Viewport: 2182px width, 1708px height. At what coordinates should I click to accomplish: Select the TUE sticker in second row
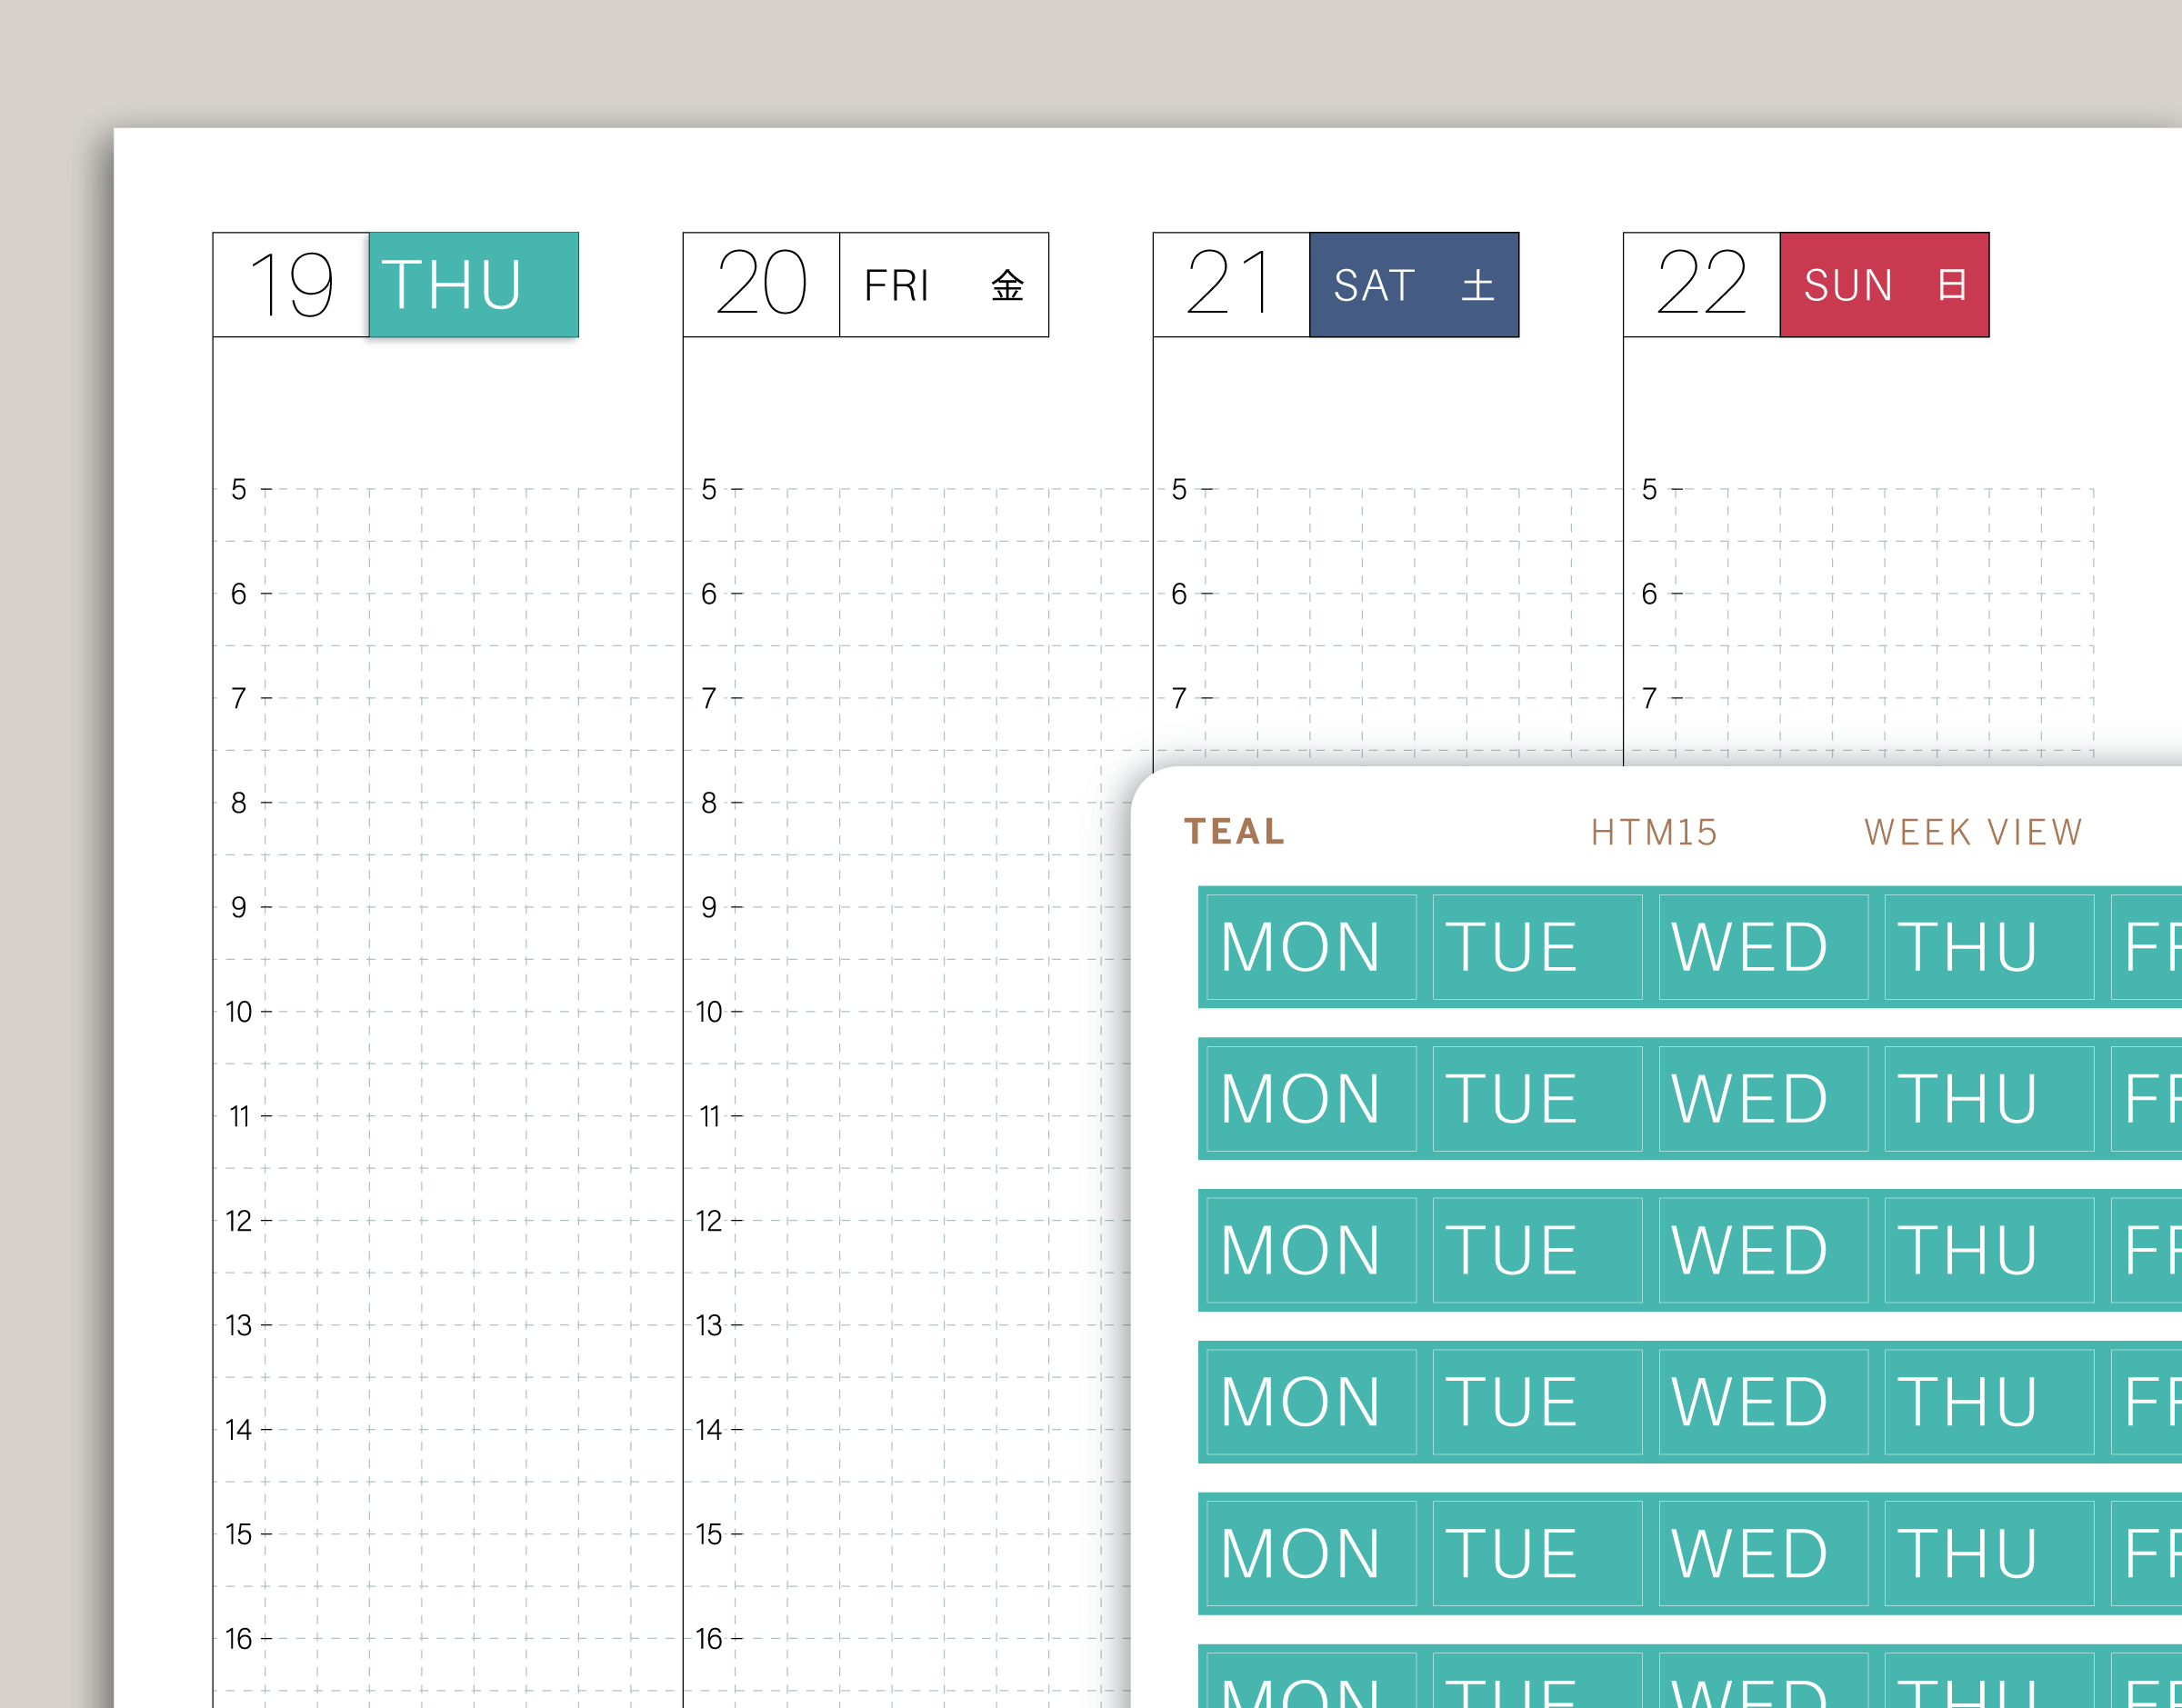1536,1098
